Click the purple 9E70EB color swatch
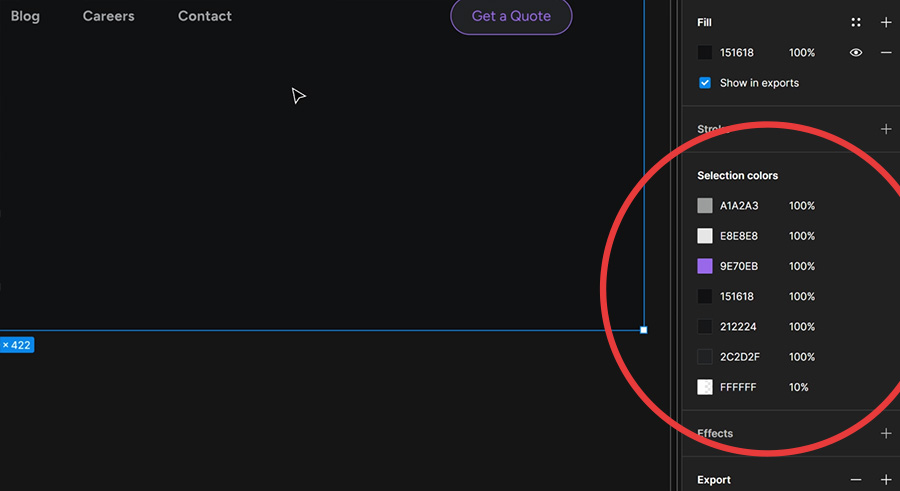Viewport: 900px width, 491px height. [705, 266]
